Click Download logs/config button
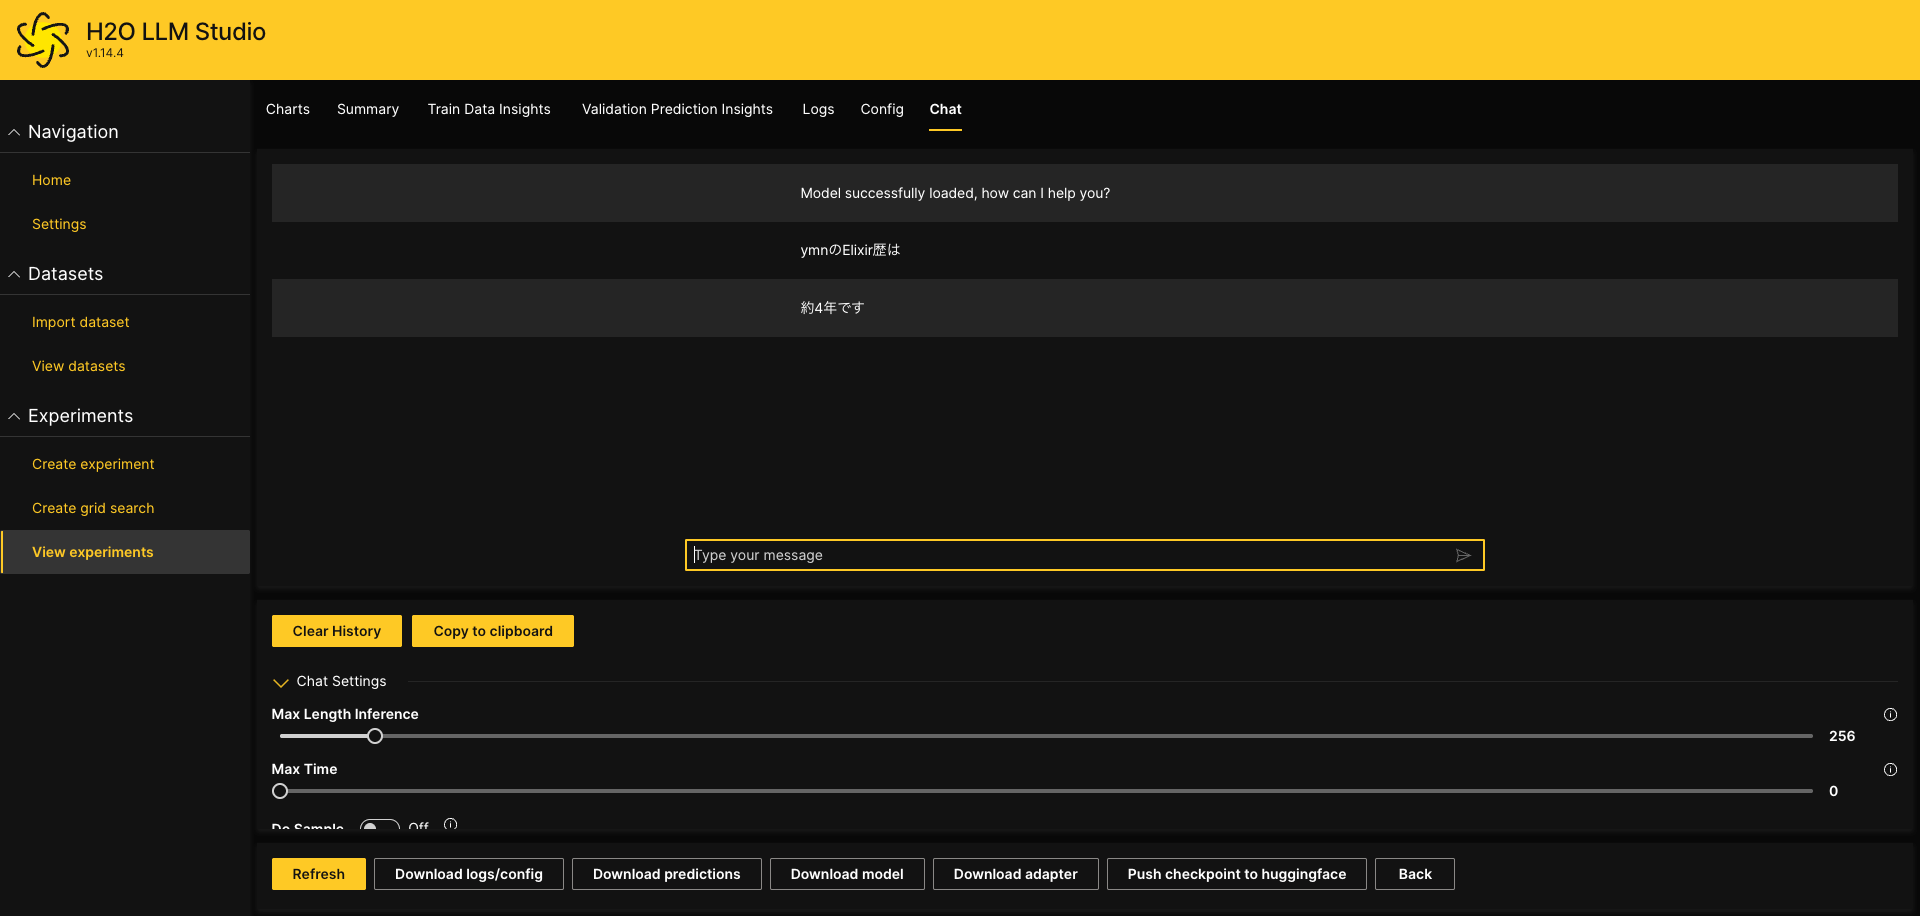Viewport: 1920px width, 916px height. click(469, 874)
